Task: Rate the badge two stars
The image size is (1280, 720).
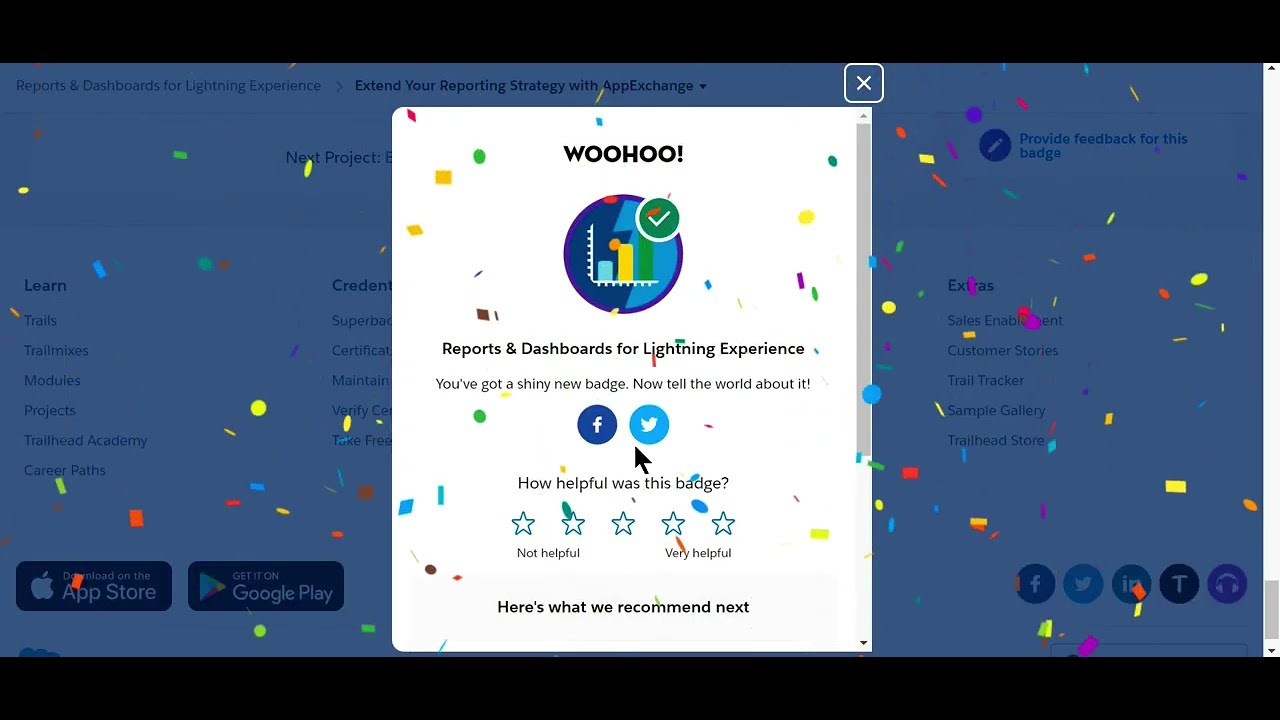Action: click(x=573, y=523)
